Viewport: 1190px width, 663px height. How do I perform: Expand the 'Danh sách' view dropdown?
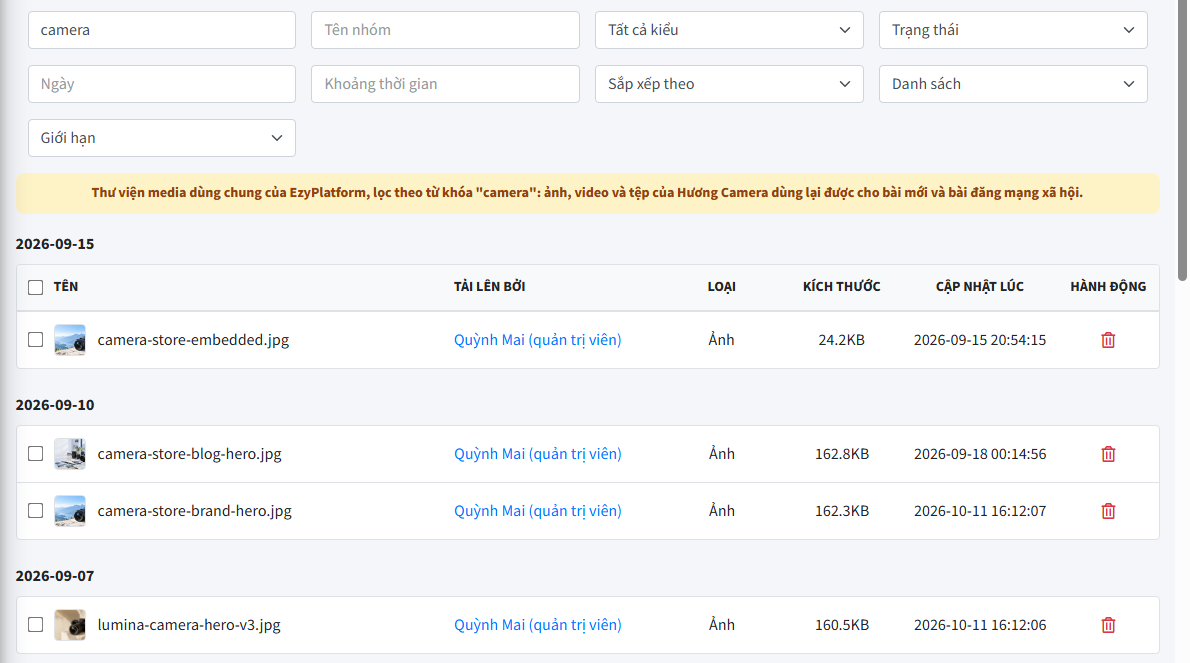(x=1013, y=84)
